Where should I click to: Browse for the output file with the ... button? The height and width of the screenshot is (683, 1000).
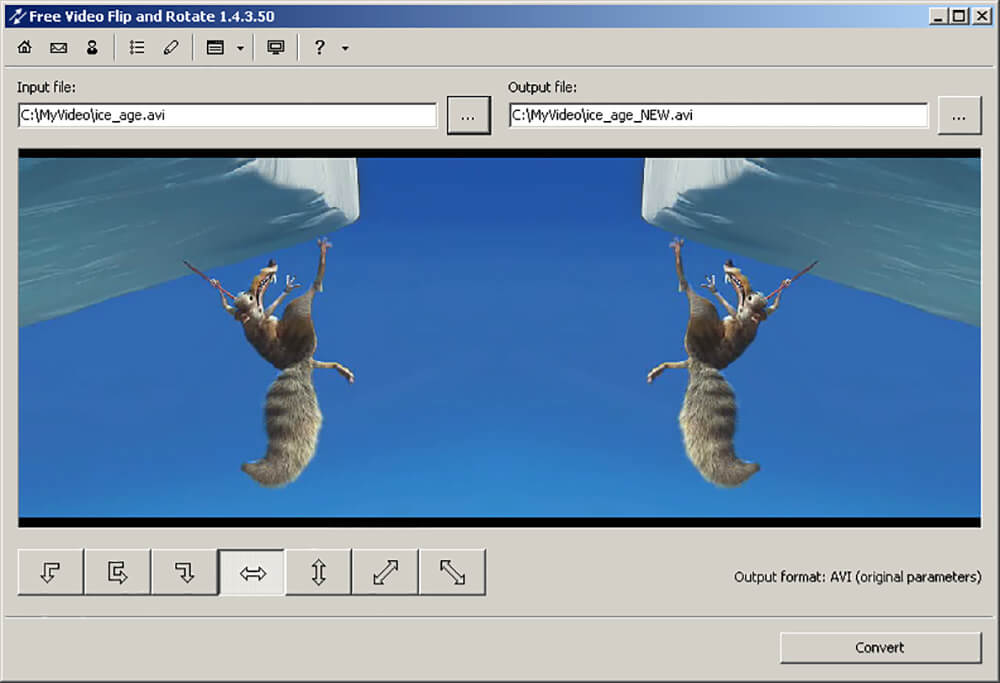959,115
